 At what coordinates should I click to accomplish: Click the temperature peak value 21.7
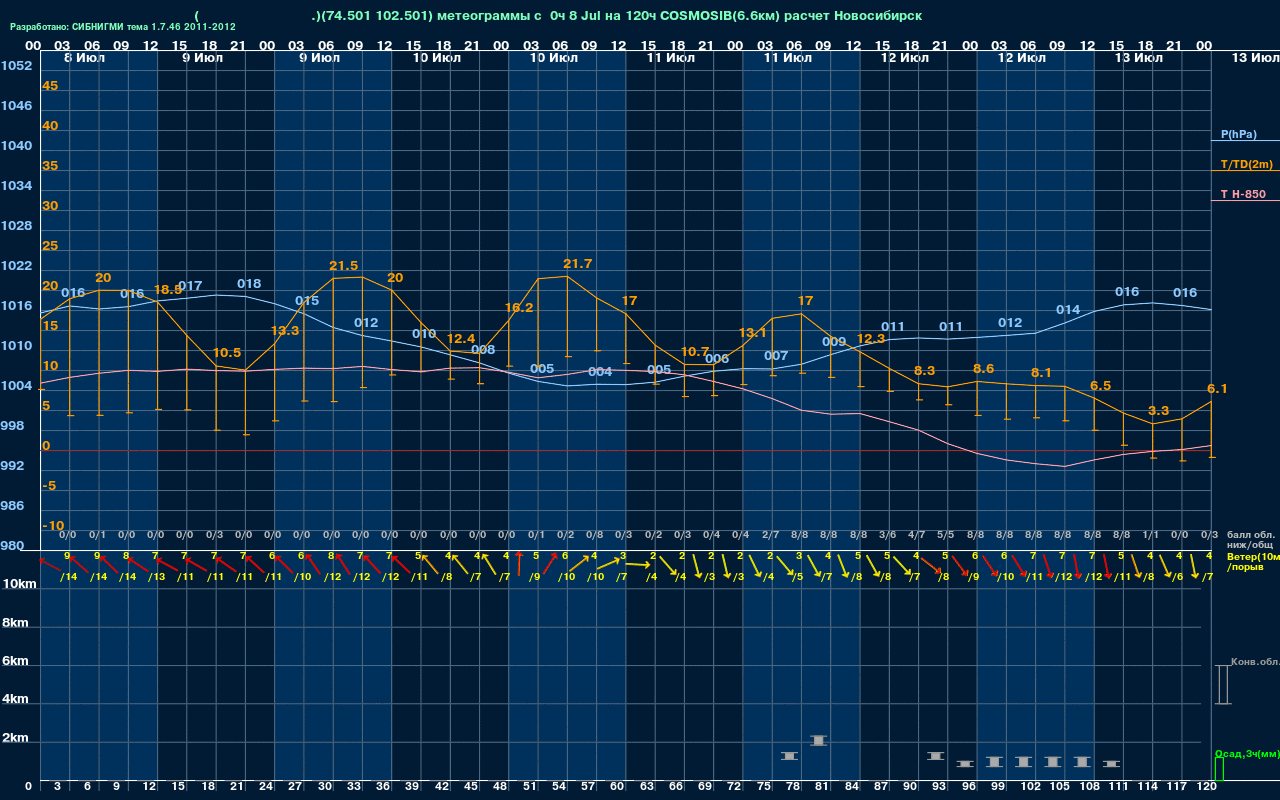(578, 264)
